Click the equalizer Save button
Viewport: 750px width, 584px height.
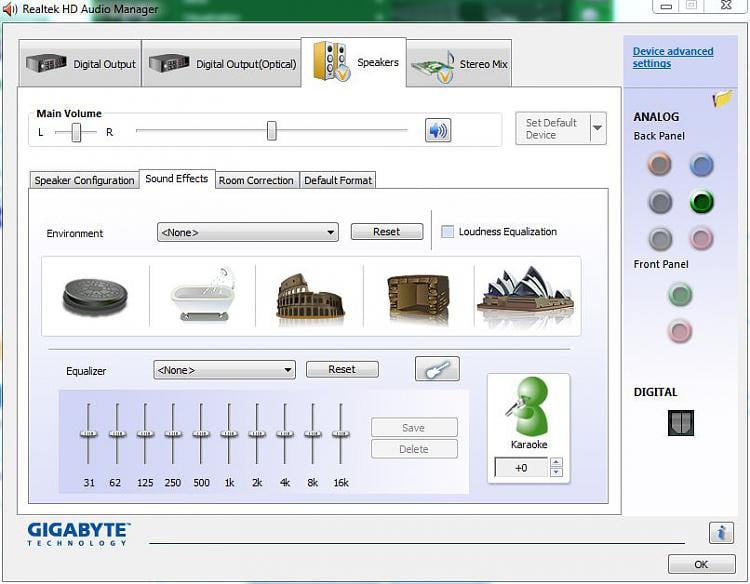[x=414, y=427]
